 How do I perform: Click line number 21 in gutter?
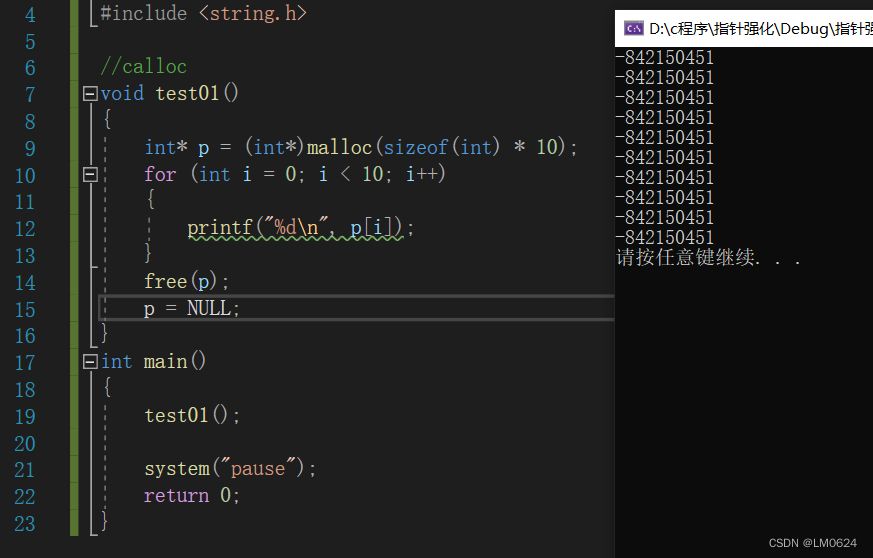pyautogui.click(x=25, y=471)
